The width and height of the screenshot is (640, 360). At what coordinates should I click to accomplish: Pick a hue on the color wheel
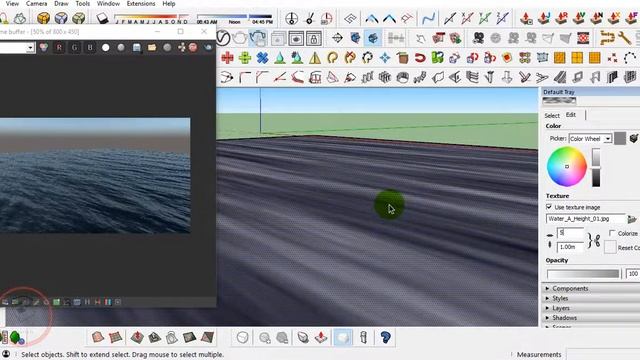coord(567,167)
